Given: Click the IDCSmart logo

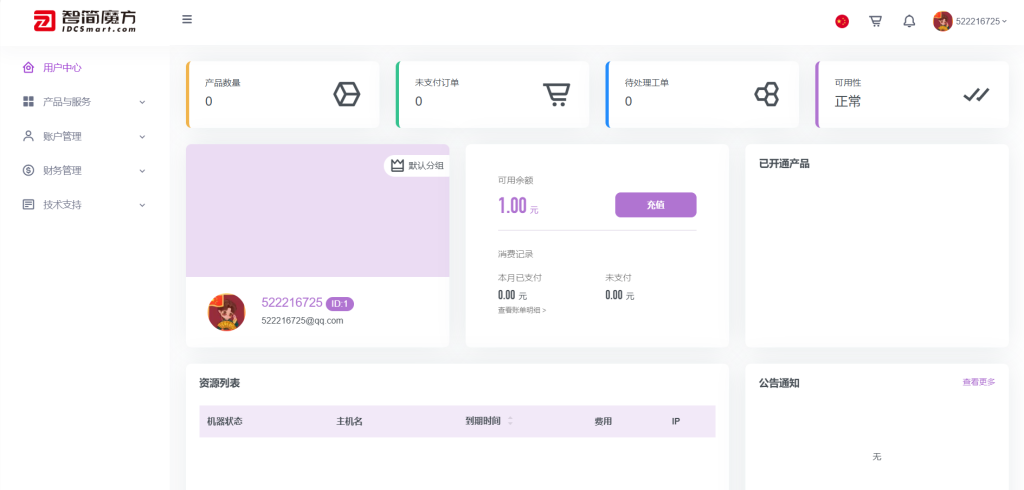Looking at the screenshot, I should pyautogui.click(x=86, y=22).
